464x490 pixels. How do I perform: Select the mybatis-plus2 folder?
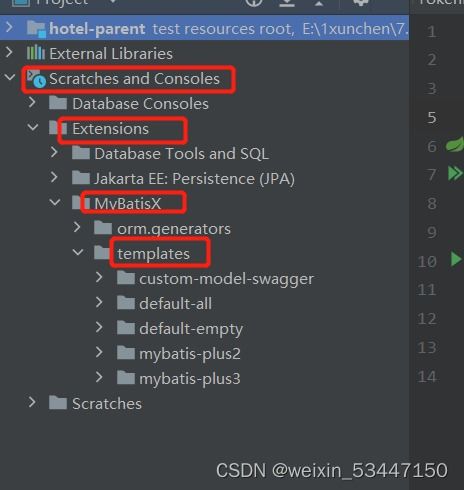[190, 354]
